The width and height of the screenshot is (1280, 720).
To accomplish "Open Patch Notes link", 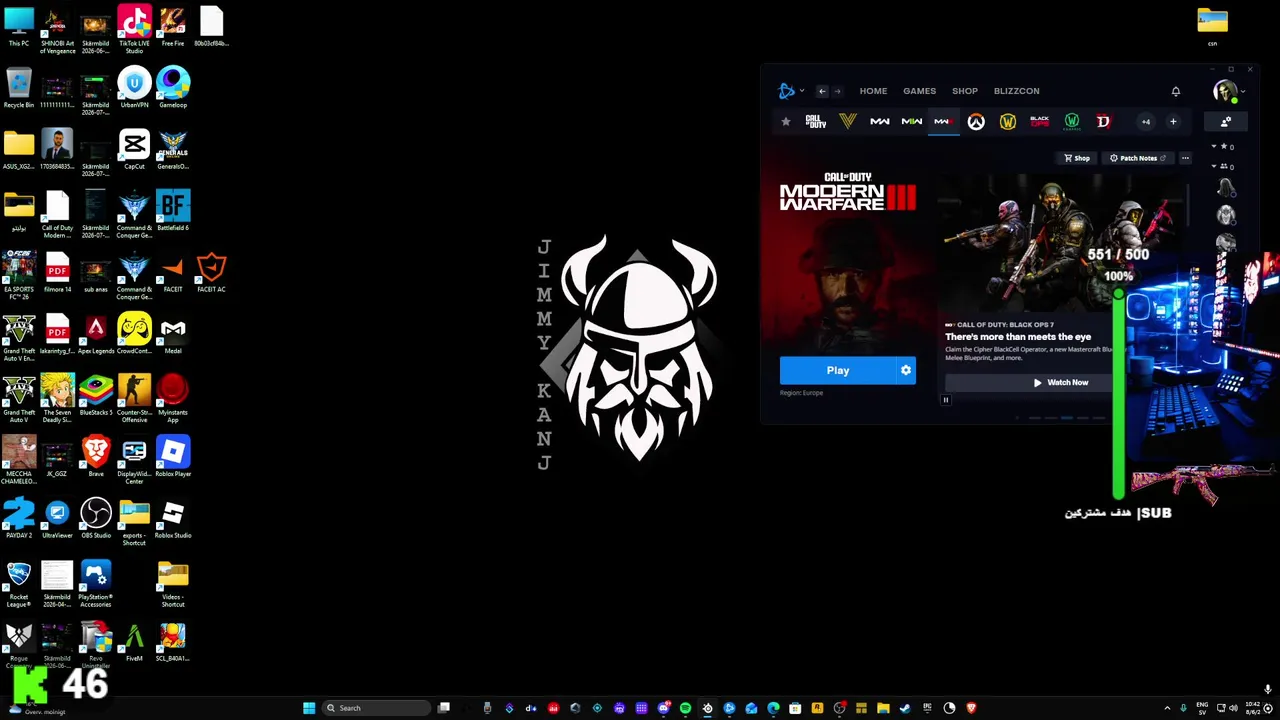I will point(1138,158).
